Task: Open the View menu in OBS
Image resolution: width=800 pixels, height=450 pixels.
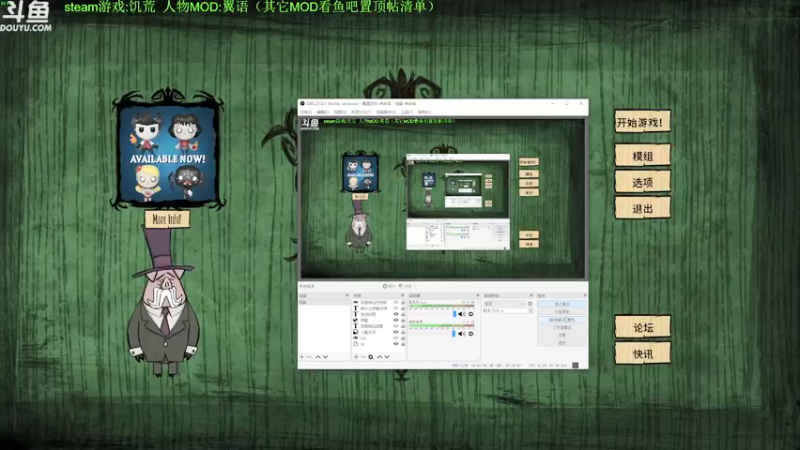Action: pyautogui.click(x=340, y=112)
